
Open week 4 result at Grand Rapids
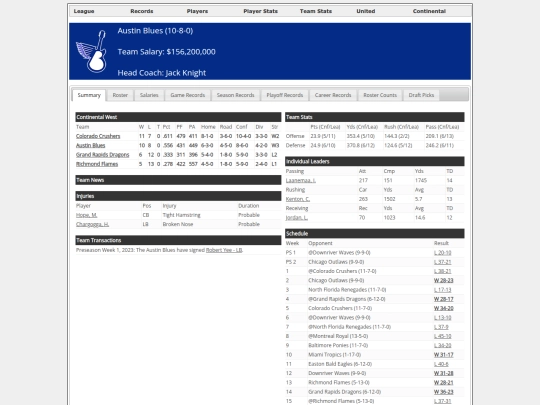coord(444,299)
